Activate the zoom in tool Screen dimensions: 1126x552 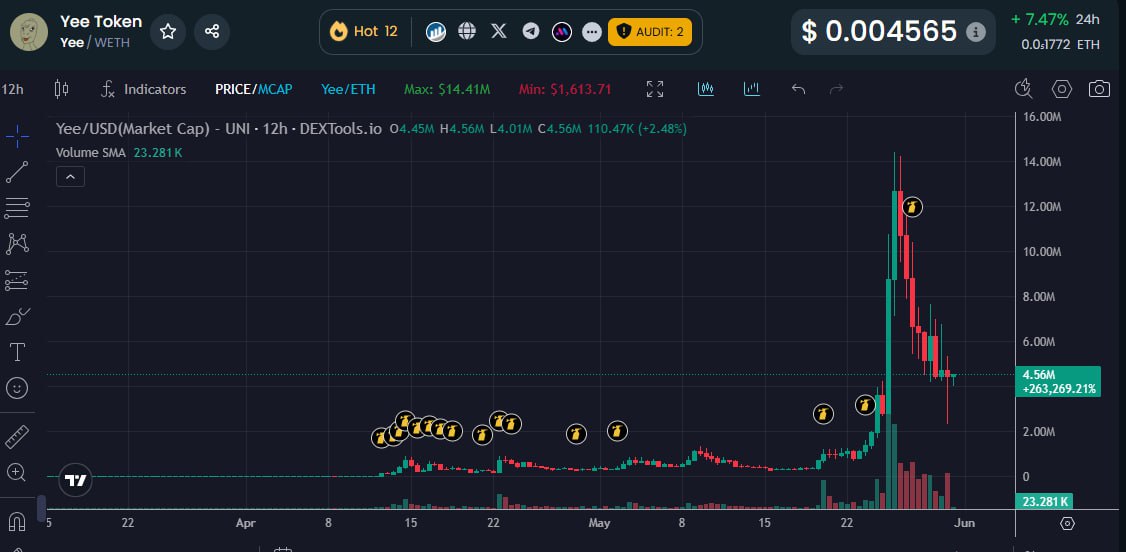(x=17, y=472)
